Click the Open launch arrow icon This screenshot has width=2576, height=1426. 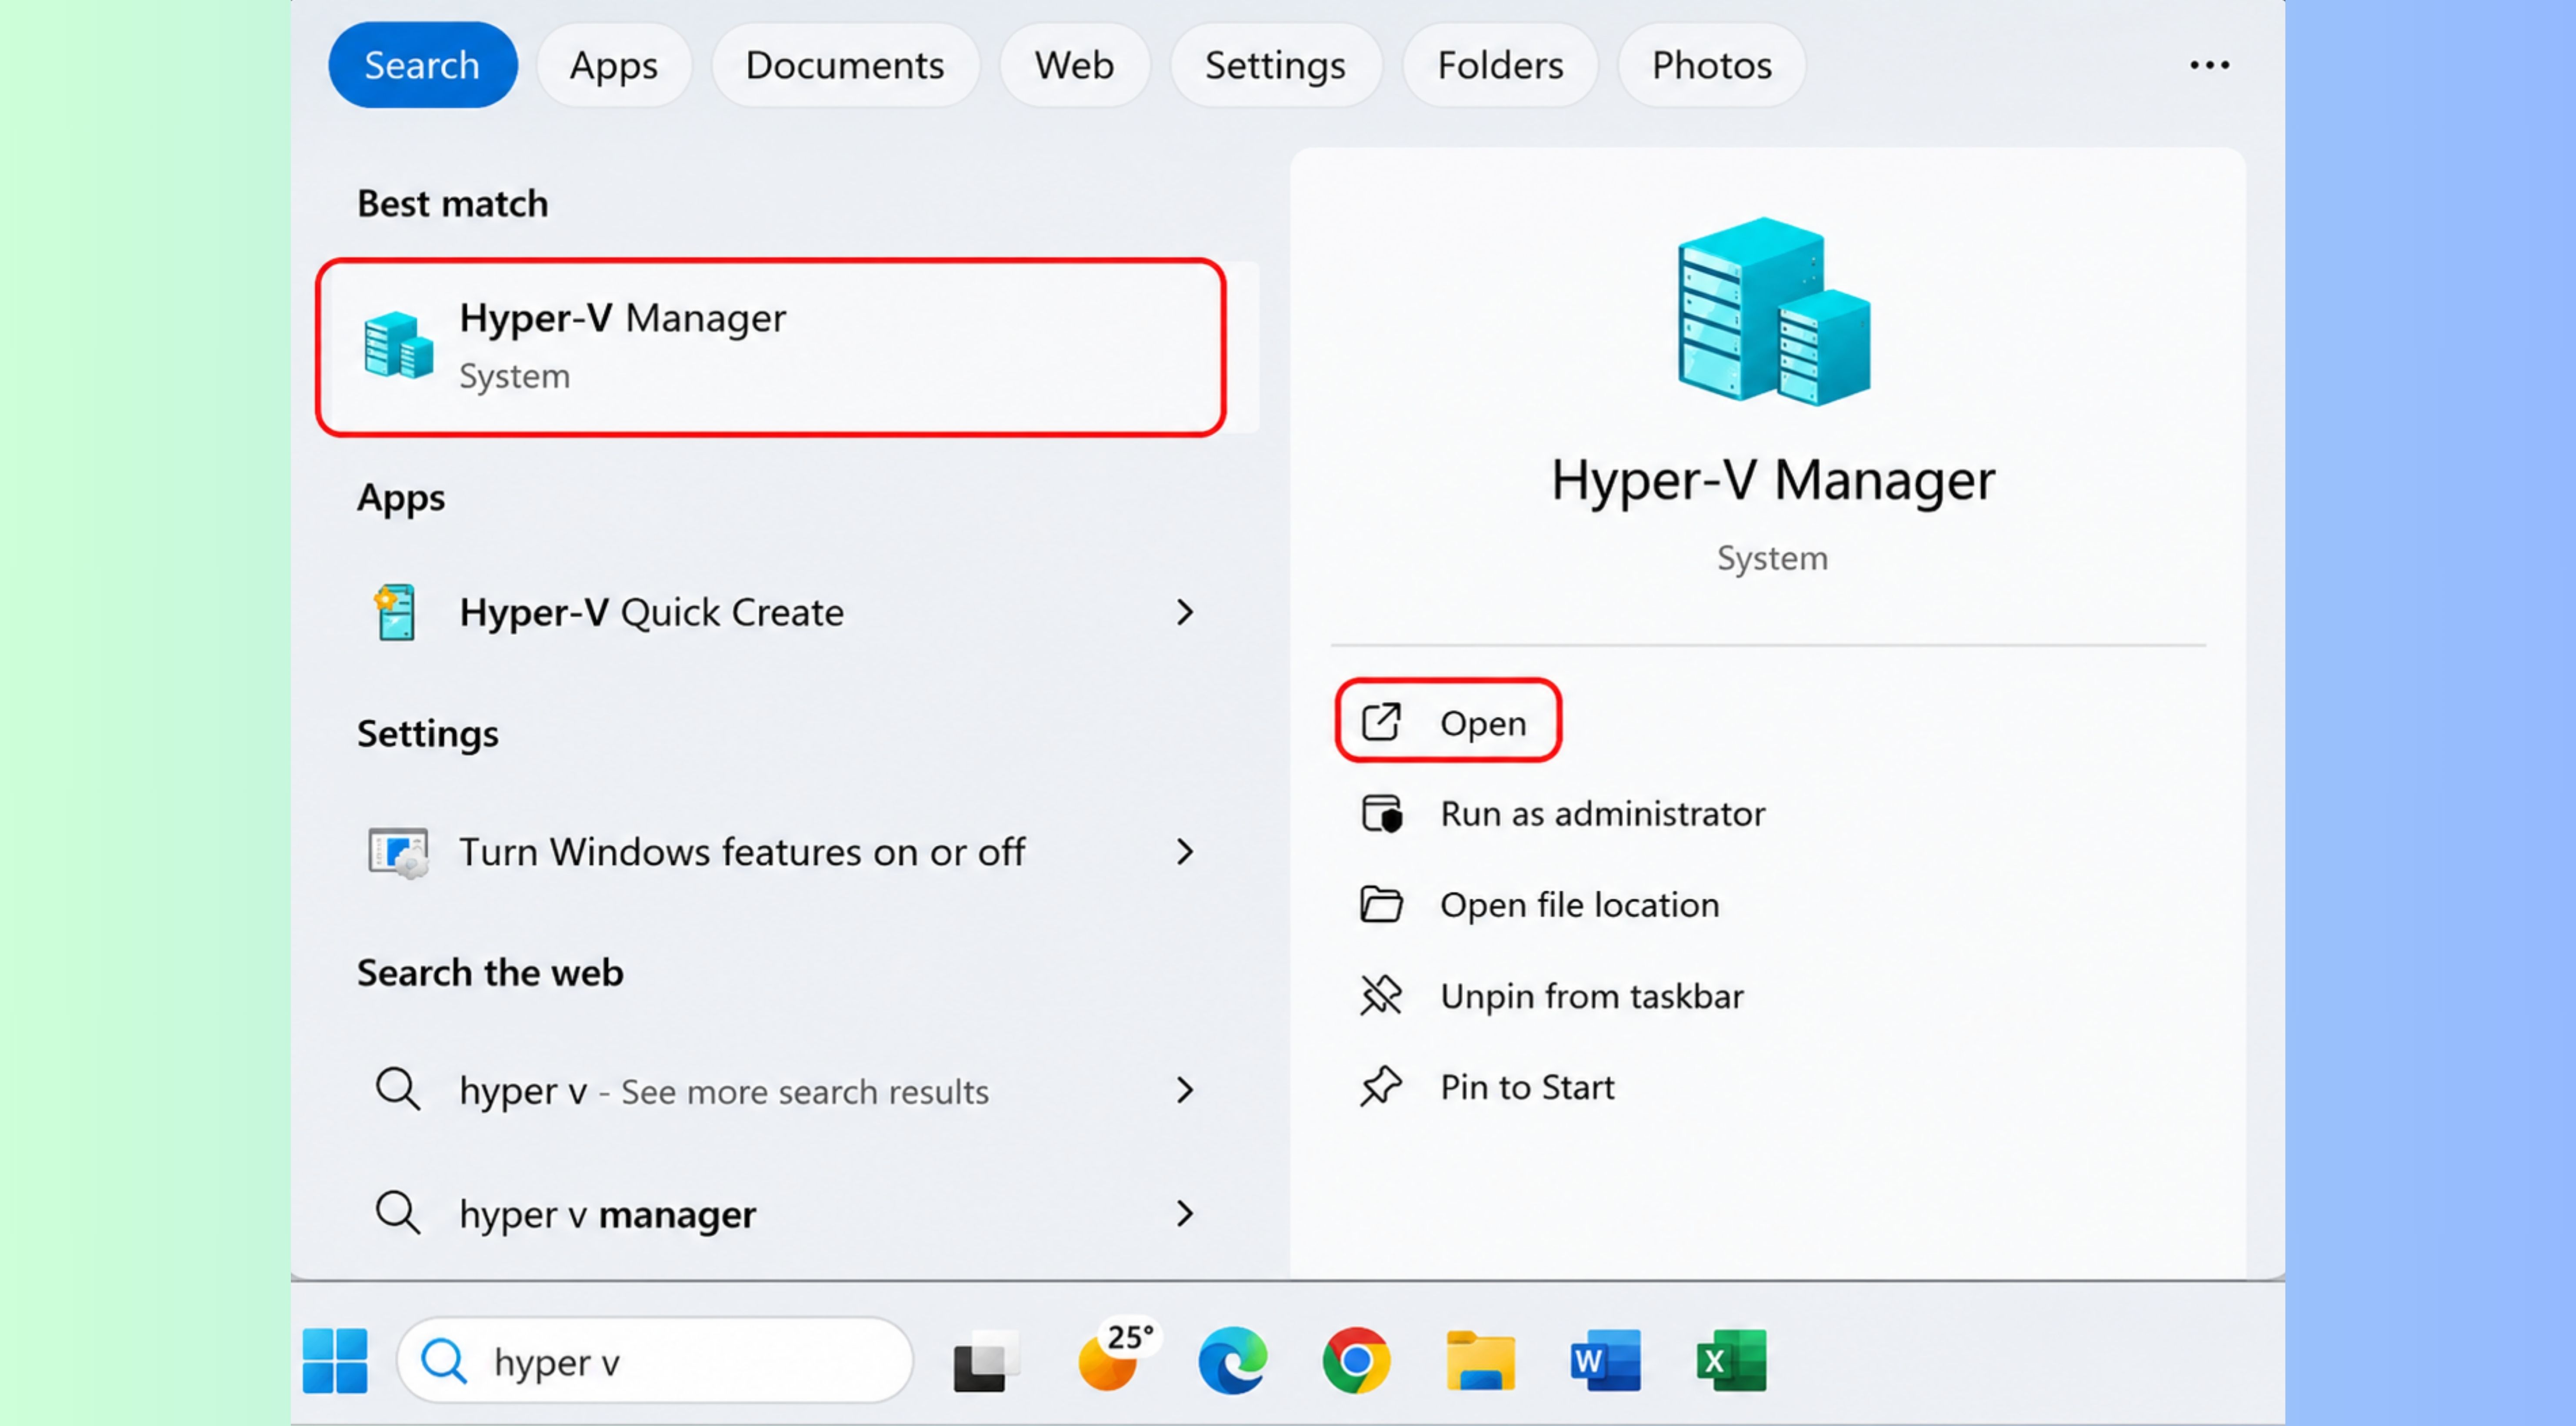click(1381, 721)
